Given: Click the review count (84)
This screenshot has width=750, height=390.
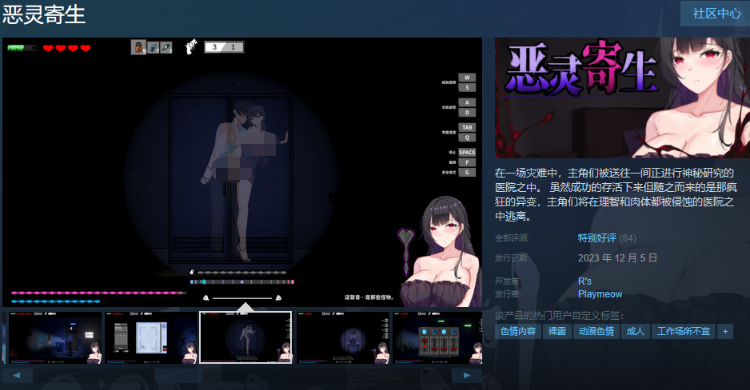Looking at the screenshot, I should (628, 238).
